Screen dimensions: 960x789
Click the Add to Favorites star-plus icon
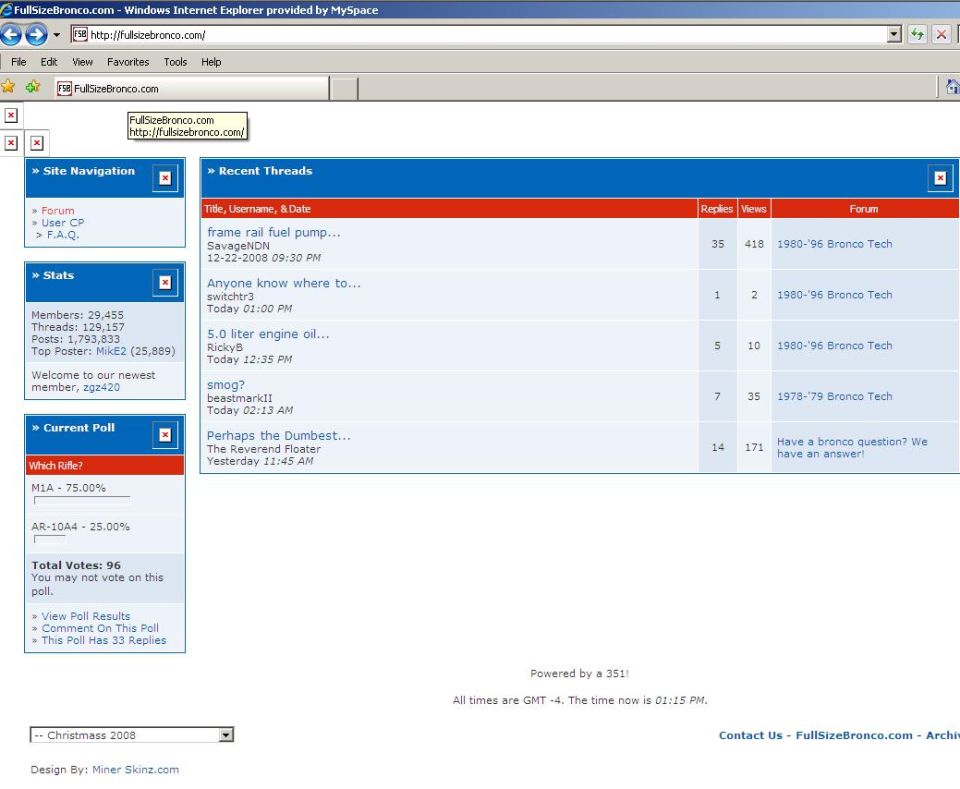(x=33, y=87)
